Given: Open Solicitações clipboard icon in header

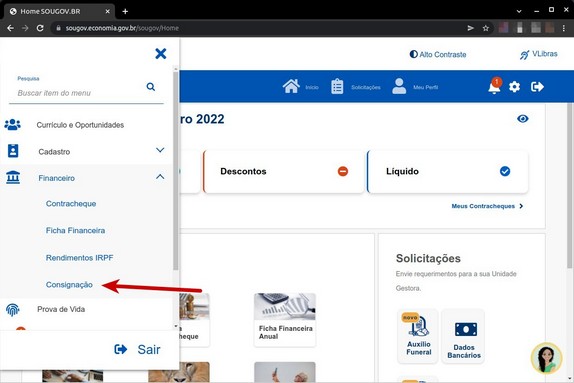Looking at the screenshot, I should [x=337, y=87].
